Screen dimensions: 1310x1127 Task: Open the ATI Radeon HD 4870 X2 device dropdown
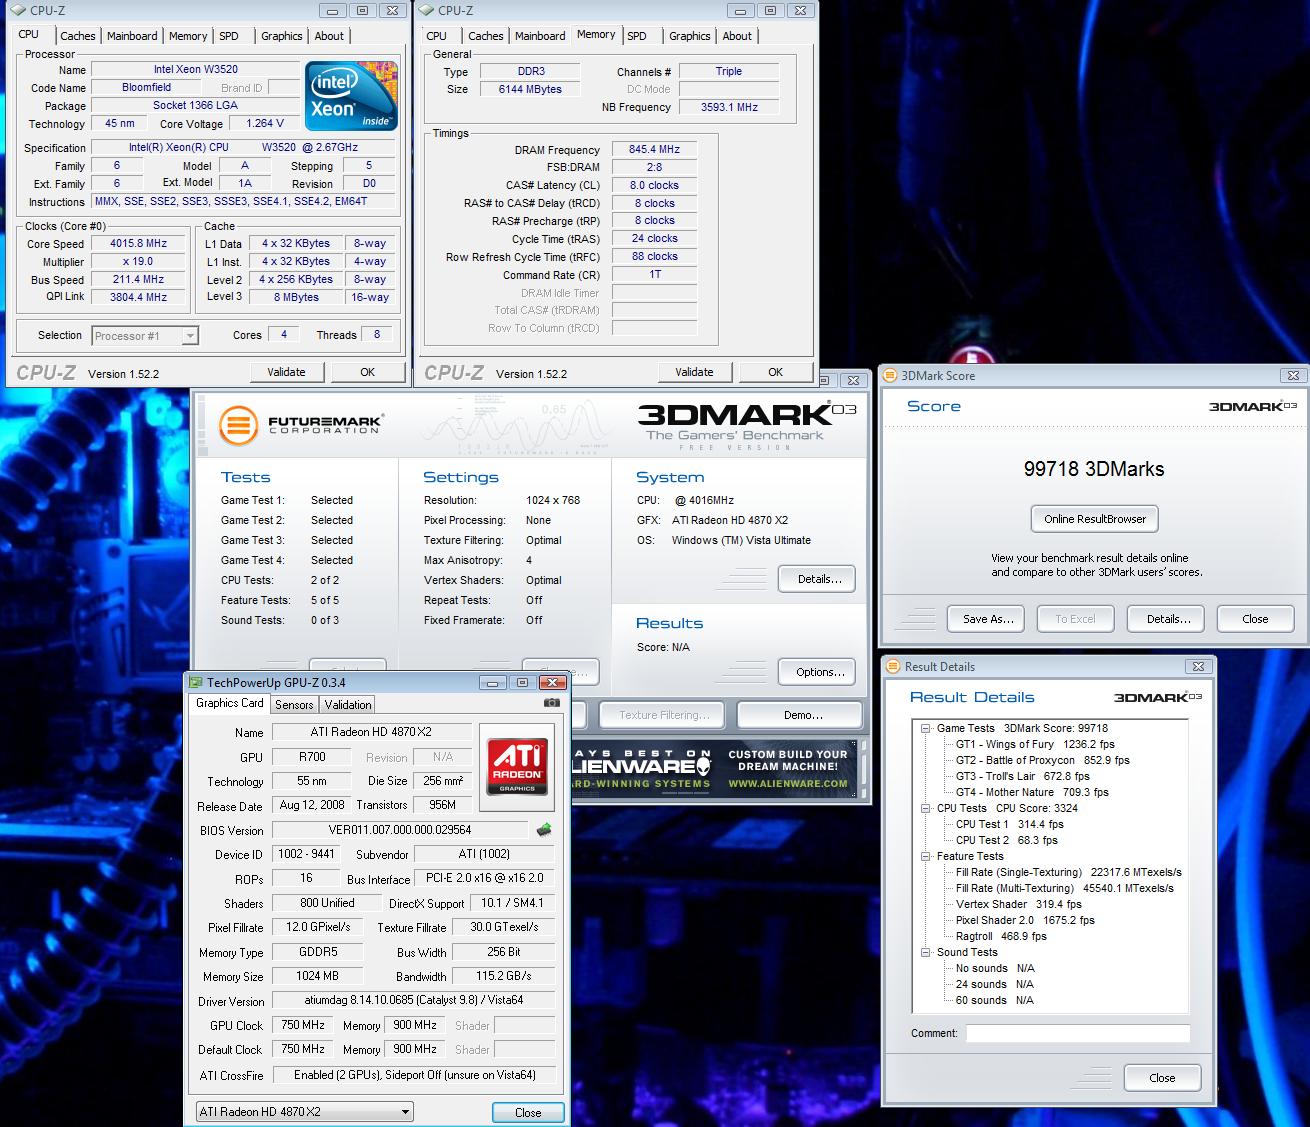tap(304, 1111)
